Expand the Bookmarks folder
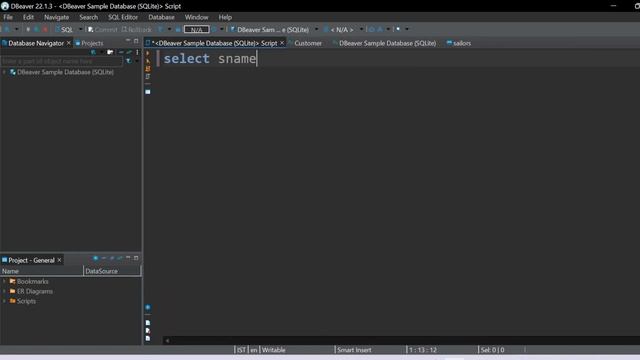Screen dimensions: 640x360 [4, 282]
